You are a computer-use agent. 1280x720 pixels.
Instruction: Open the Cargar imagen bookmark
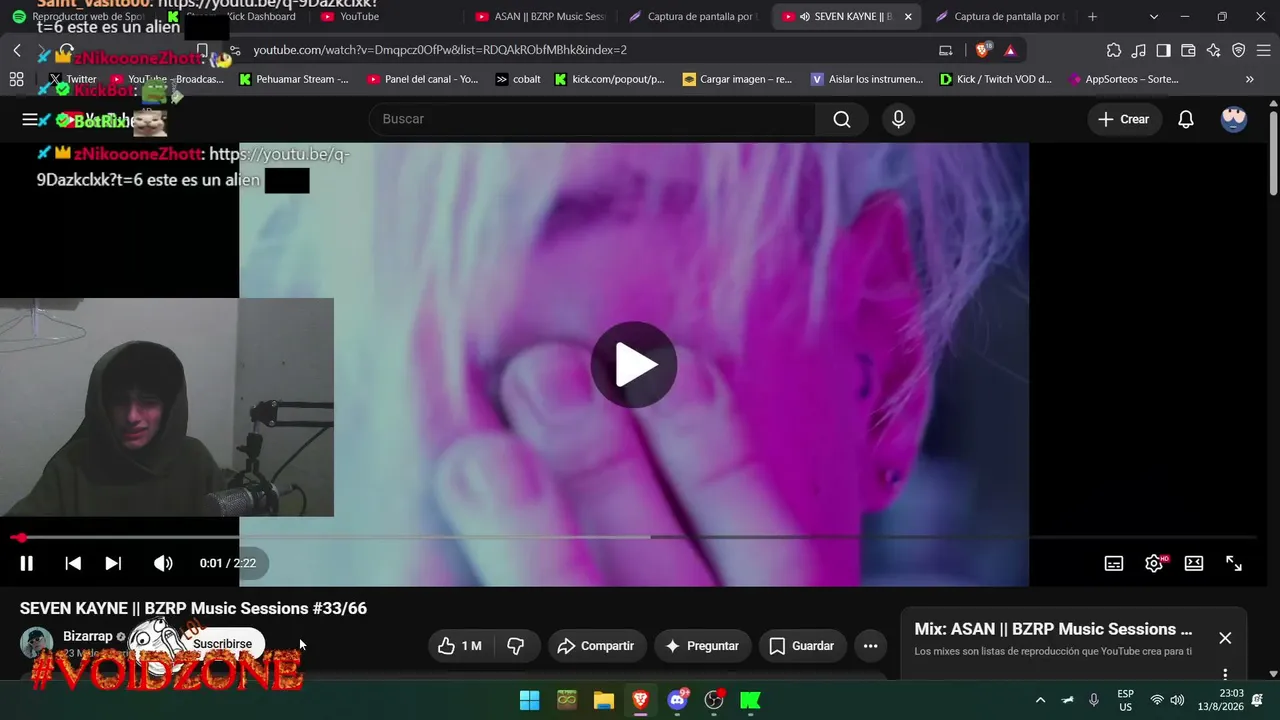(x=738, y=79)
